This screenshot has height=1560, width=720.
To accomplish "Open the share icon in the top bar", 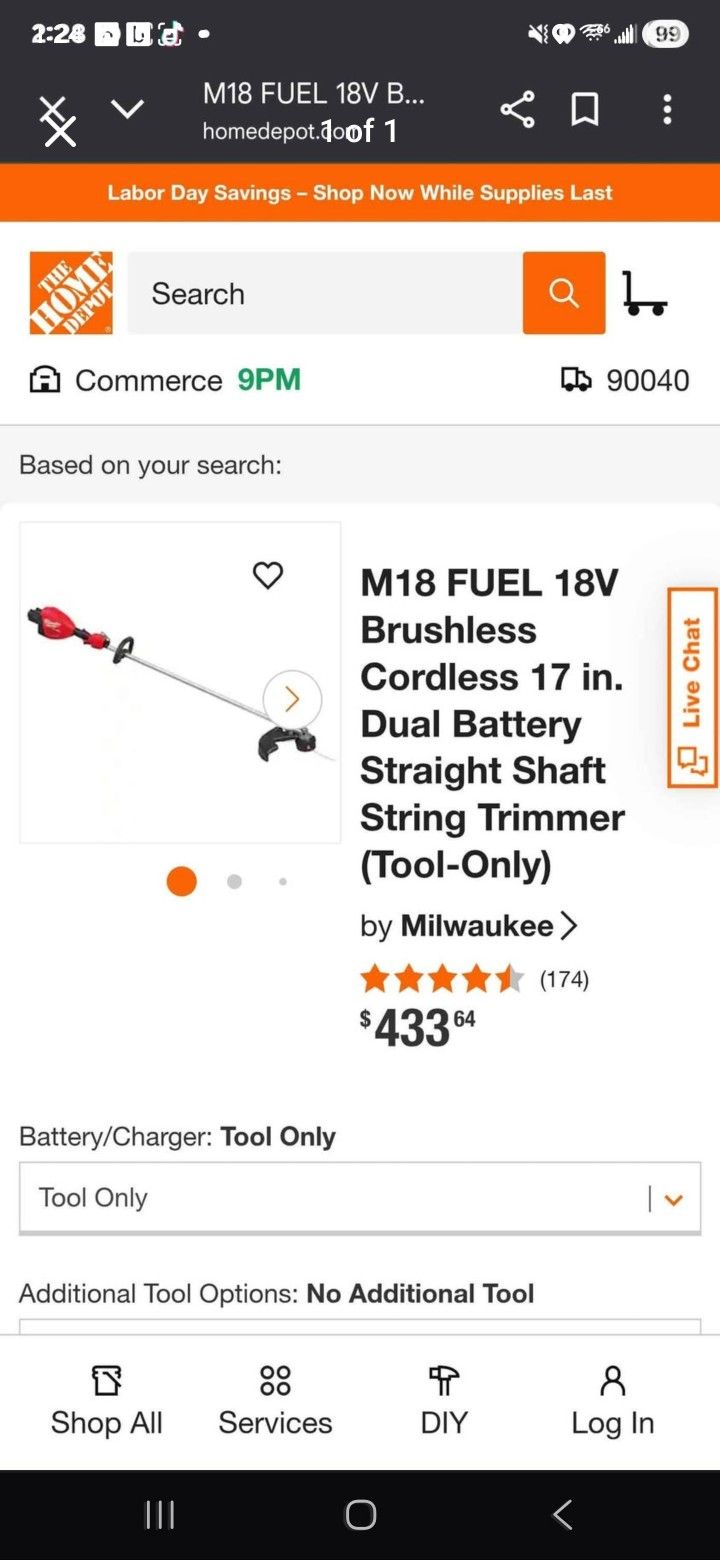I will coord(516,110).
